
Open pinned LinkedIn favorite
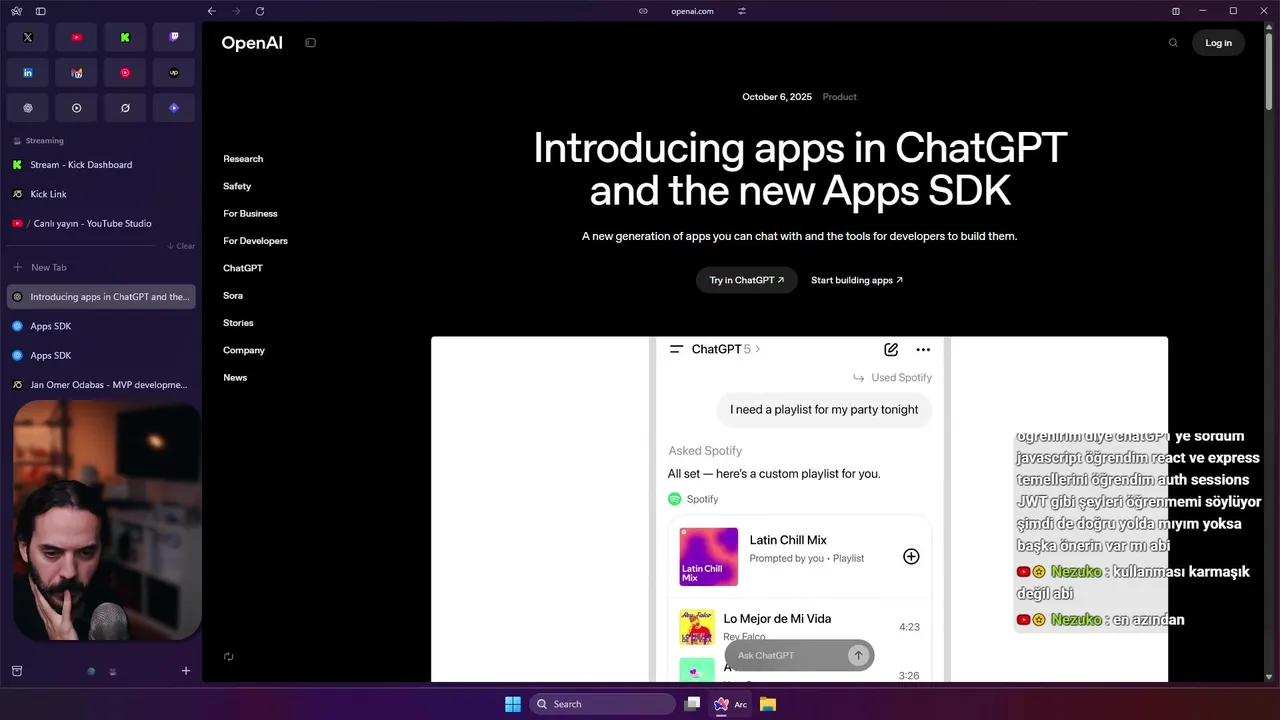pos(28,72)
